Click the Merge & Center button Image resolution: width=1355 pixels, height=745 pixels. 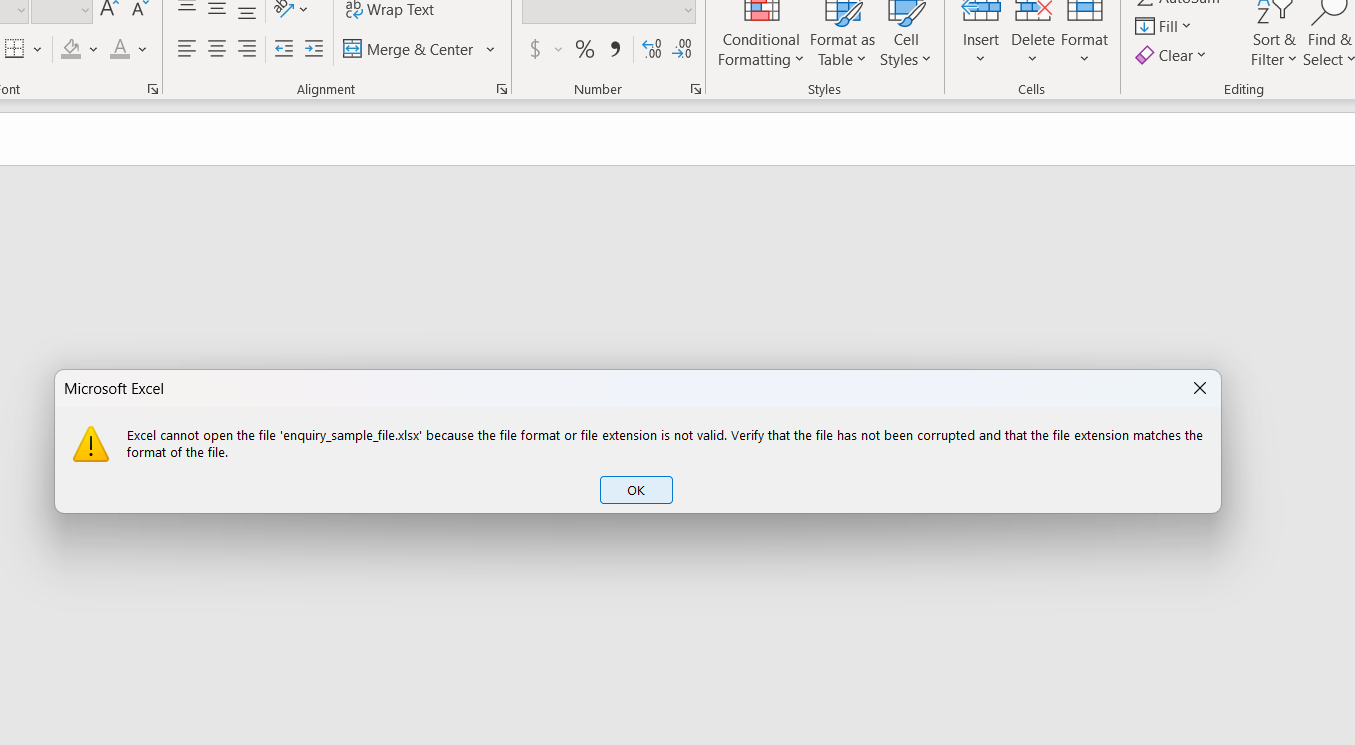[409, 49]
